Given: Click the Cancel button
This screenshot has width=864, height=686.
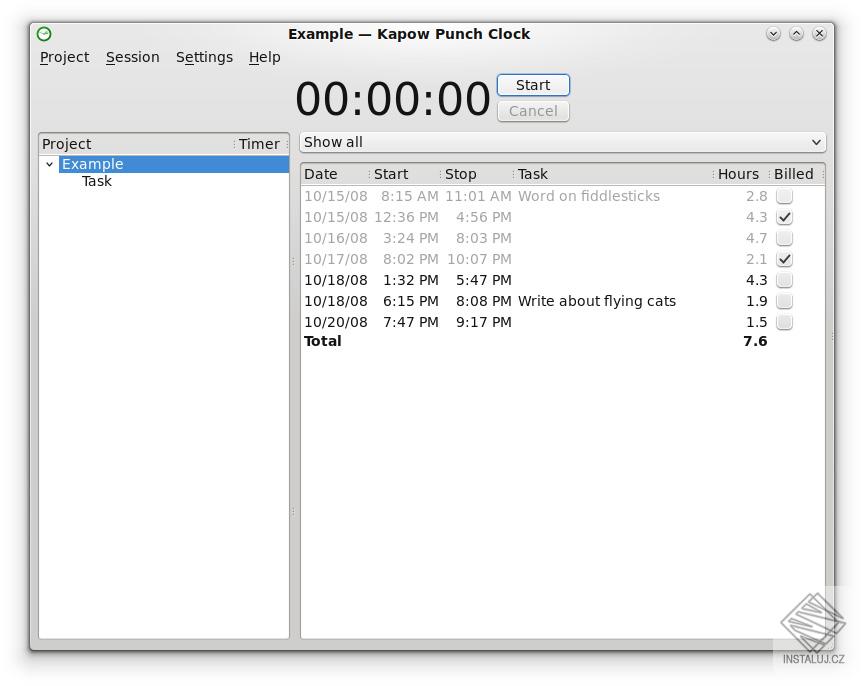Looking at the screenshot, I should click(533, 111).
